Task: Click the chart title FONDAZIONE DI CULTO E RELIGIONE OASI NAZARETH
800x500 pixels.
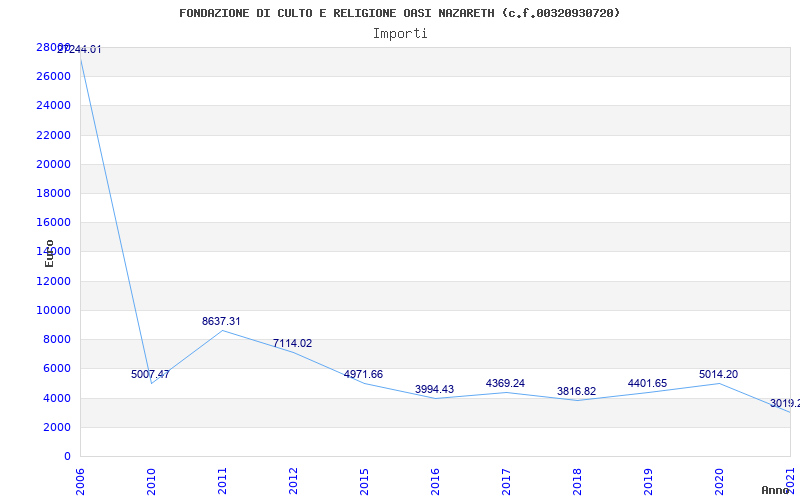Action: tap(399, 13)
